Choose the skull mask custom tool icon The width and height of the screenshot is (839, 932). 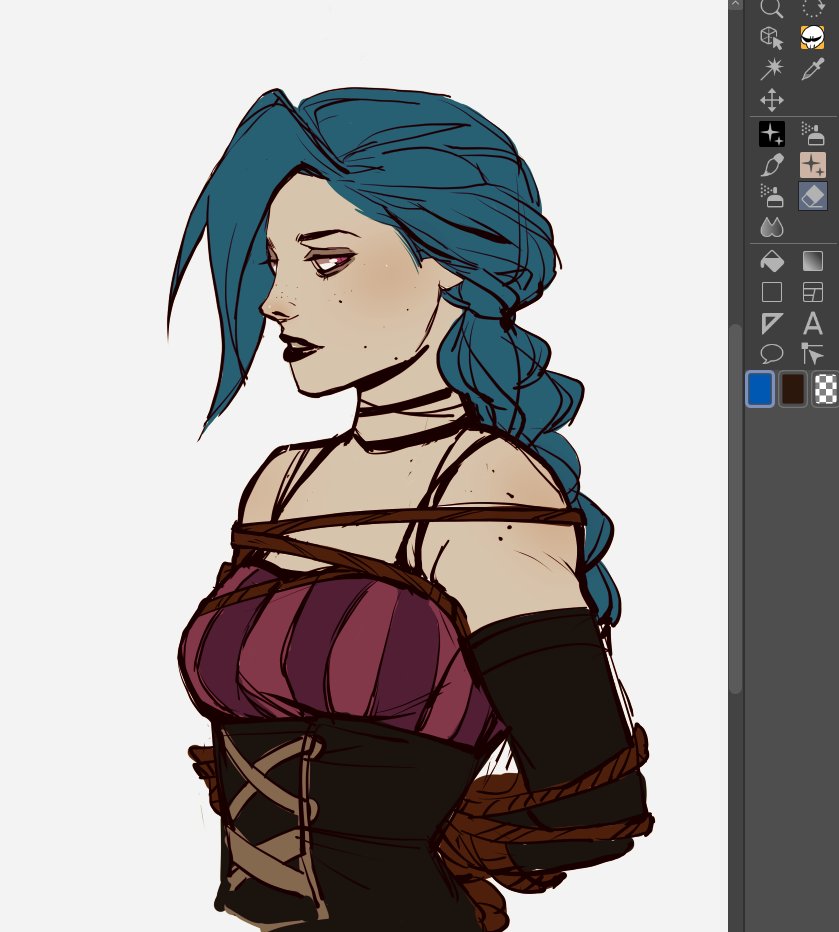(x=812, y=37)
